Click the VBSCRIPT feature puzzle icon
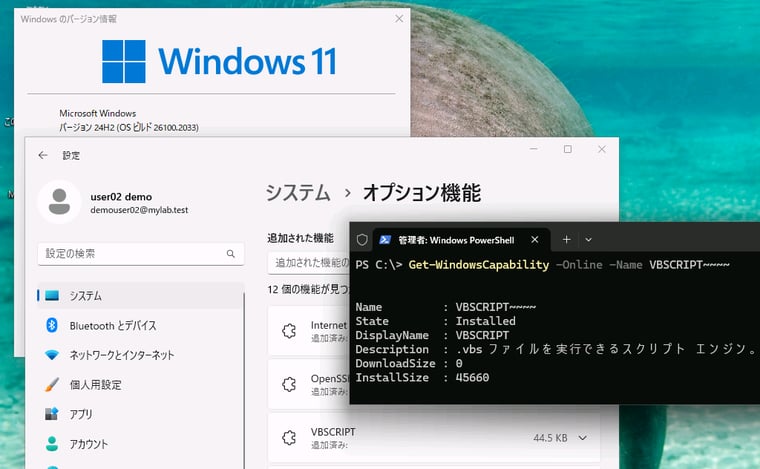 pos(289,438)
